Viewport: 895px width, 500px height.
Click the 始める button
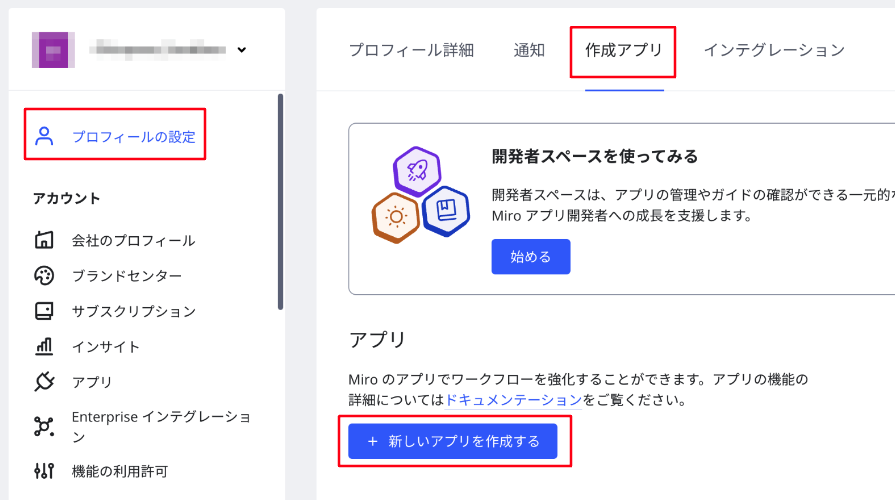tap(531, 256)
